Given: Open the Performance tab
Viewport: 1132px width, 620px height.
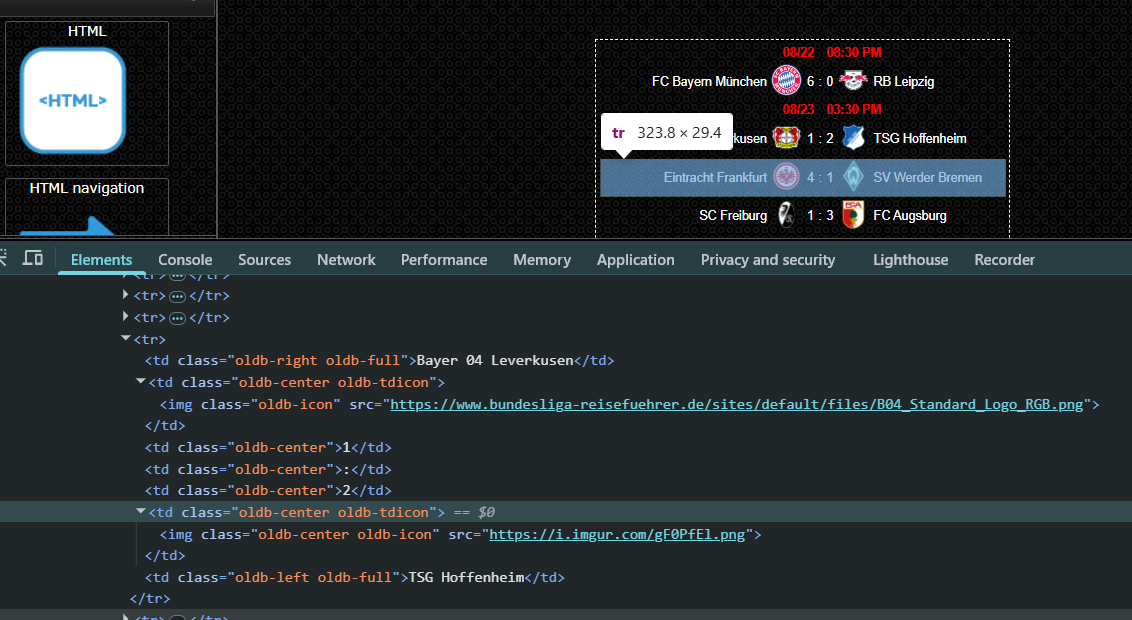Looking at the screenshot, I should coord(444,260).
